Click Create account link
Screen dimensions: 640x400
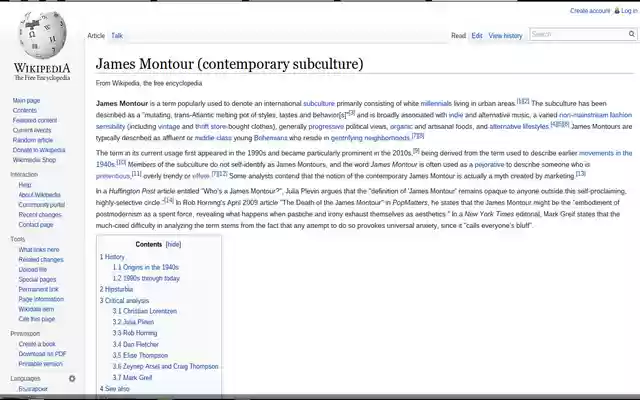(590, 11)
